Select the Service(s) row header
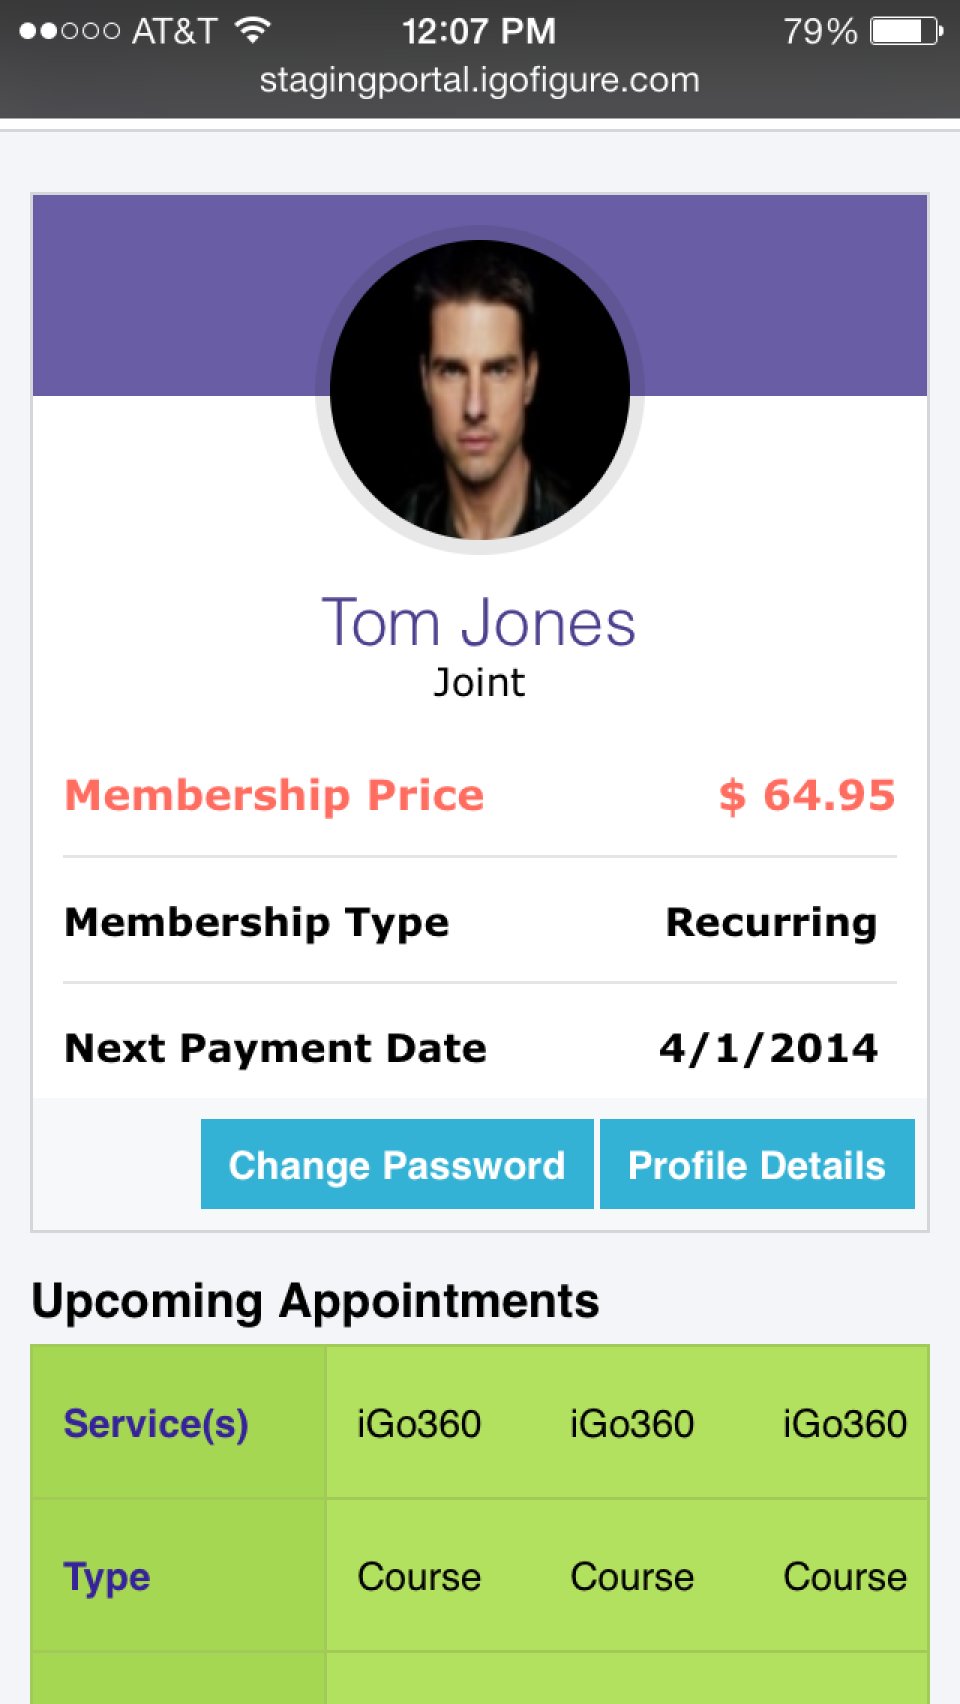 [156, 1424]
